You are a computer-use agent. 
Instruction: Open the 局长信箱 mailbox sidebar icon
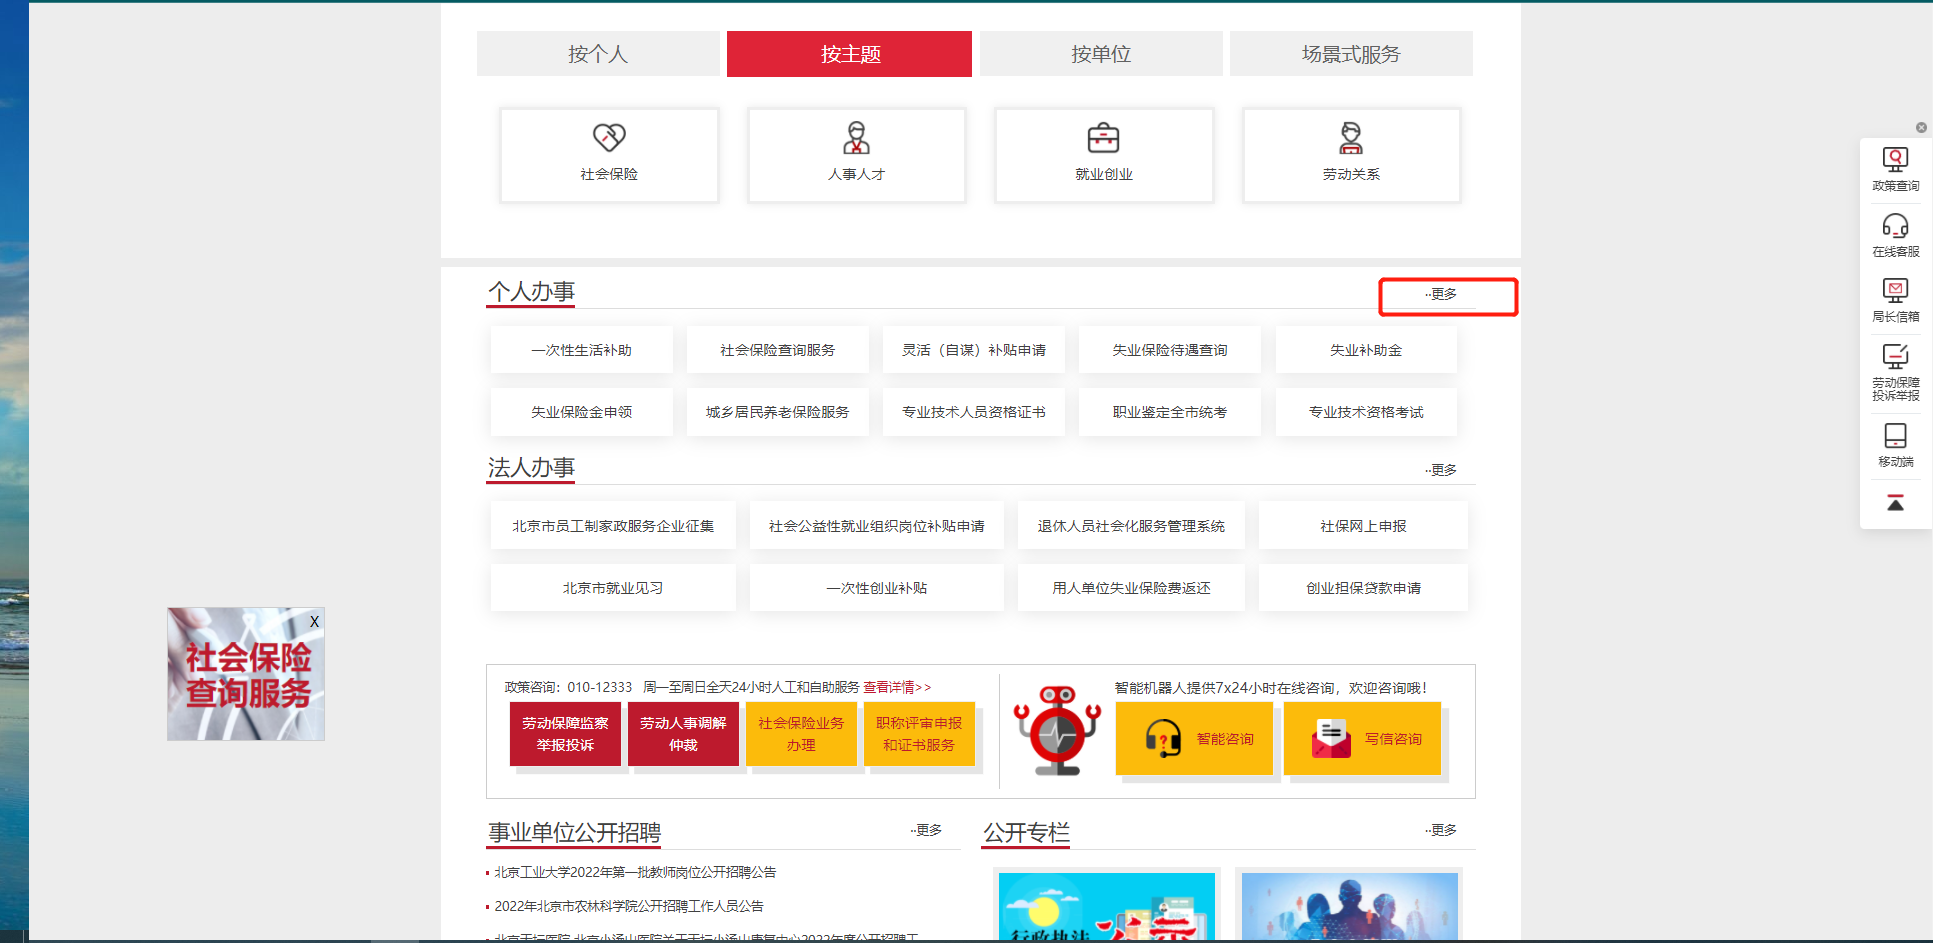pyautogui.click(x=1895, y=300)
